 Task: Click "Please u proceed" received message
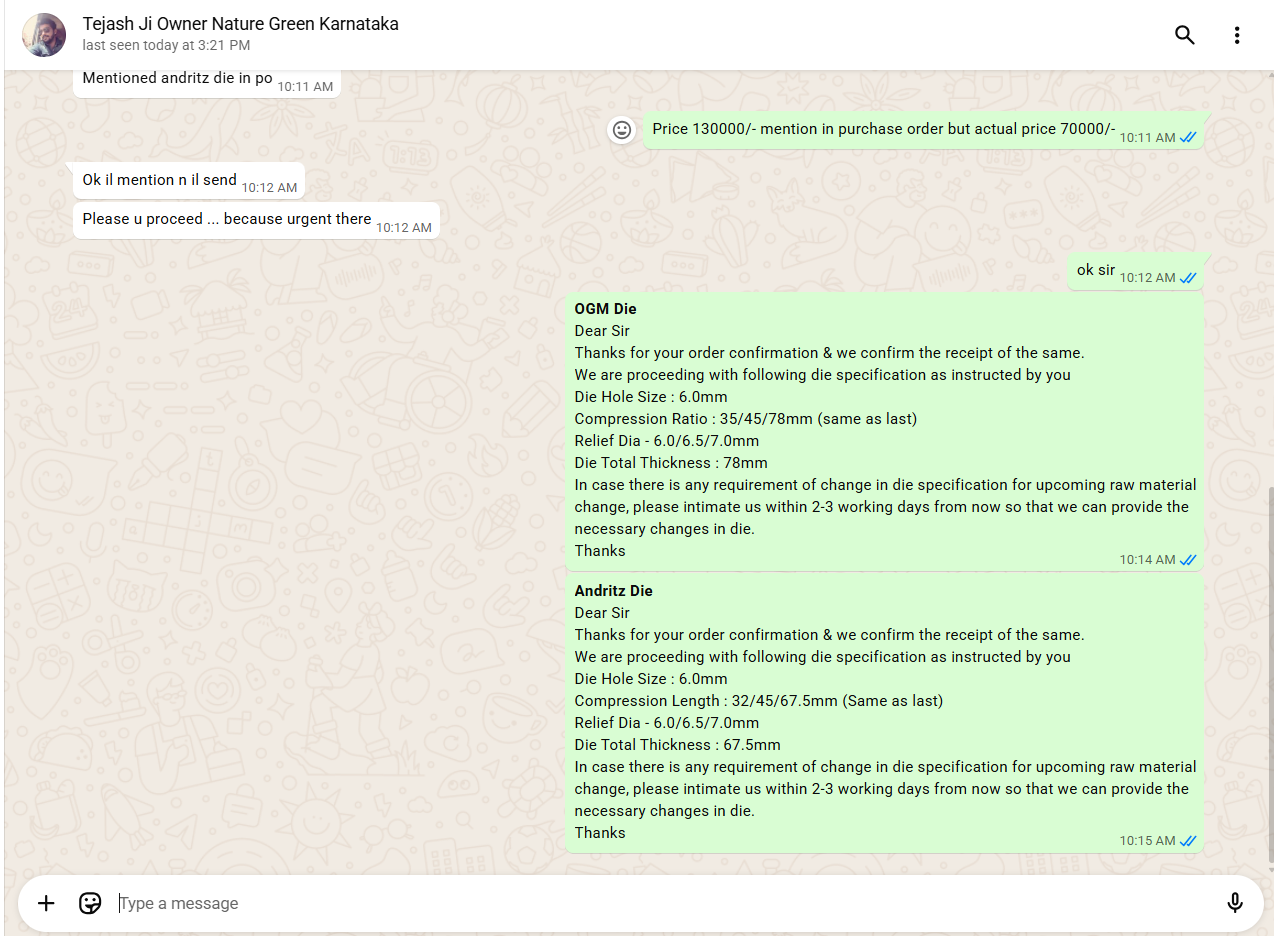[x=227, y=219]
